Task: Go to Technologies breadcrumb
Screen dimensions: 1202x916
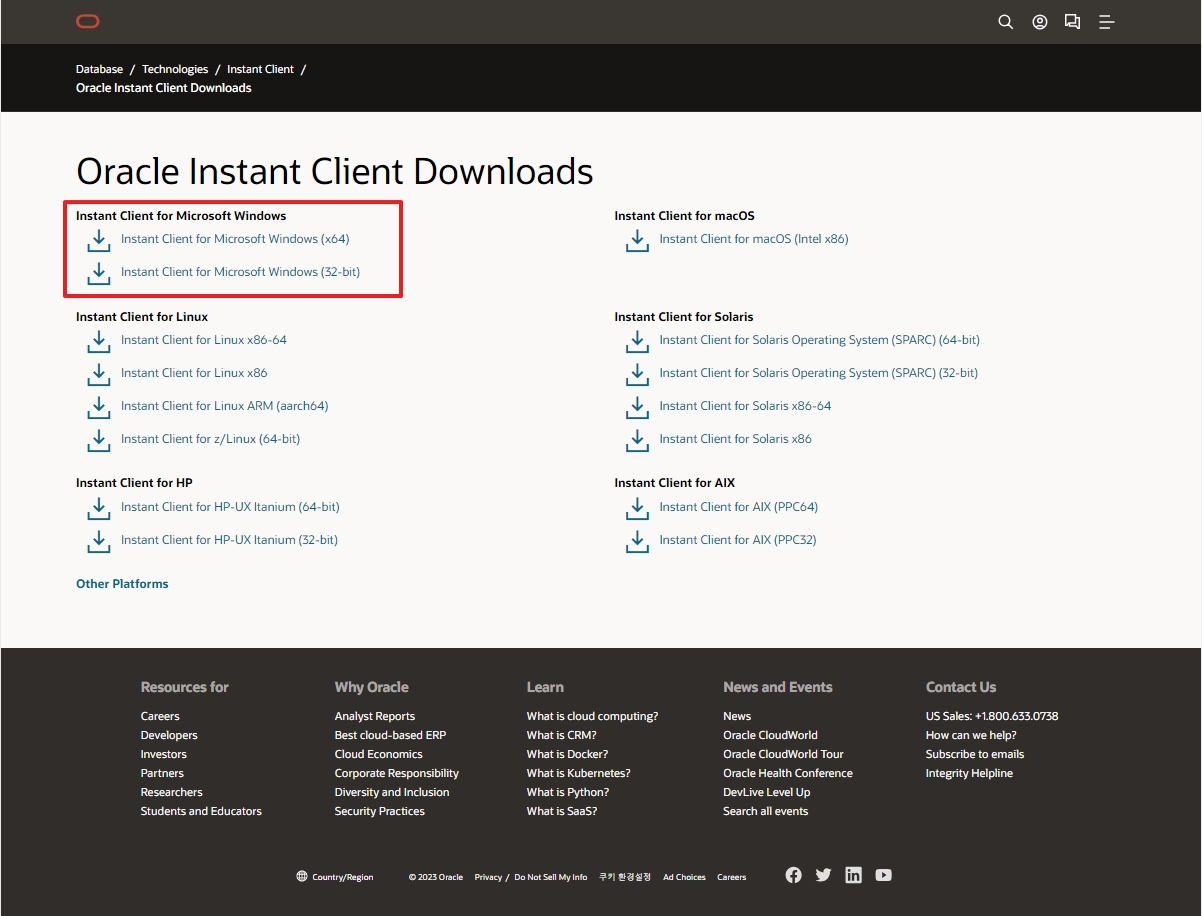Action: 175,69
